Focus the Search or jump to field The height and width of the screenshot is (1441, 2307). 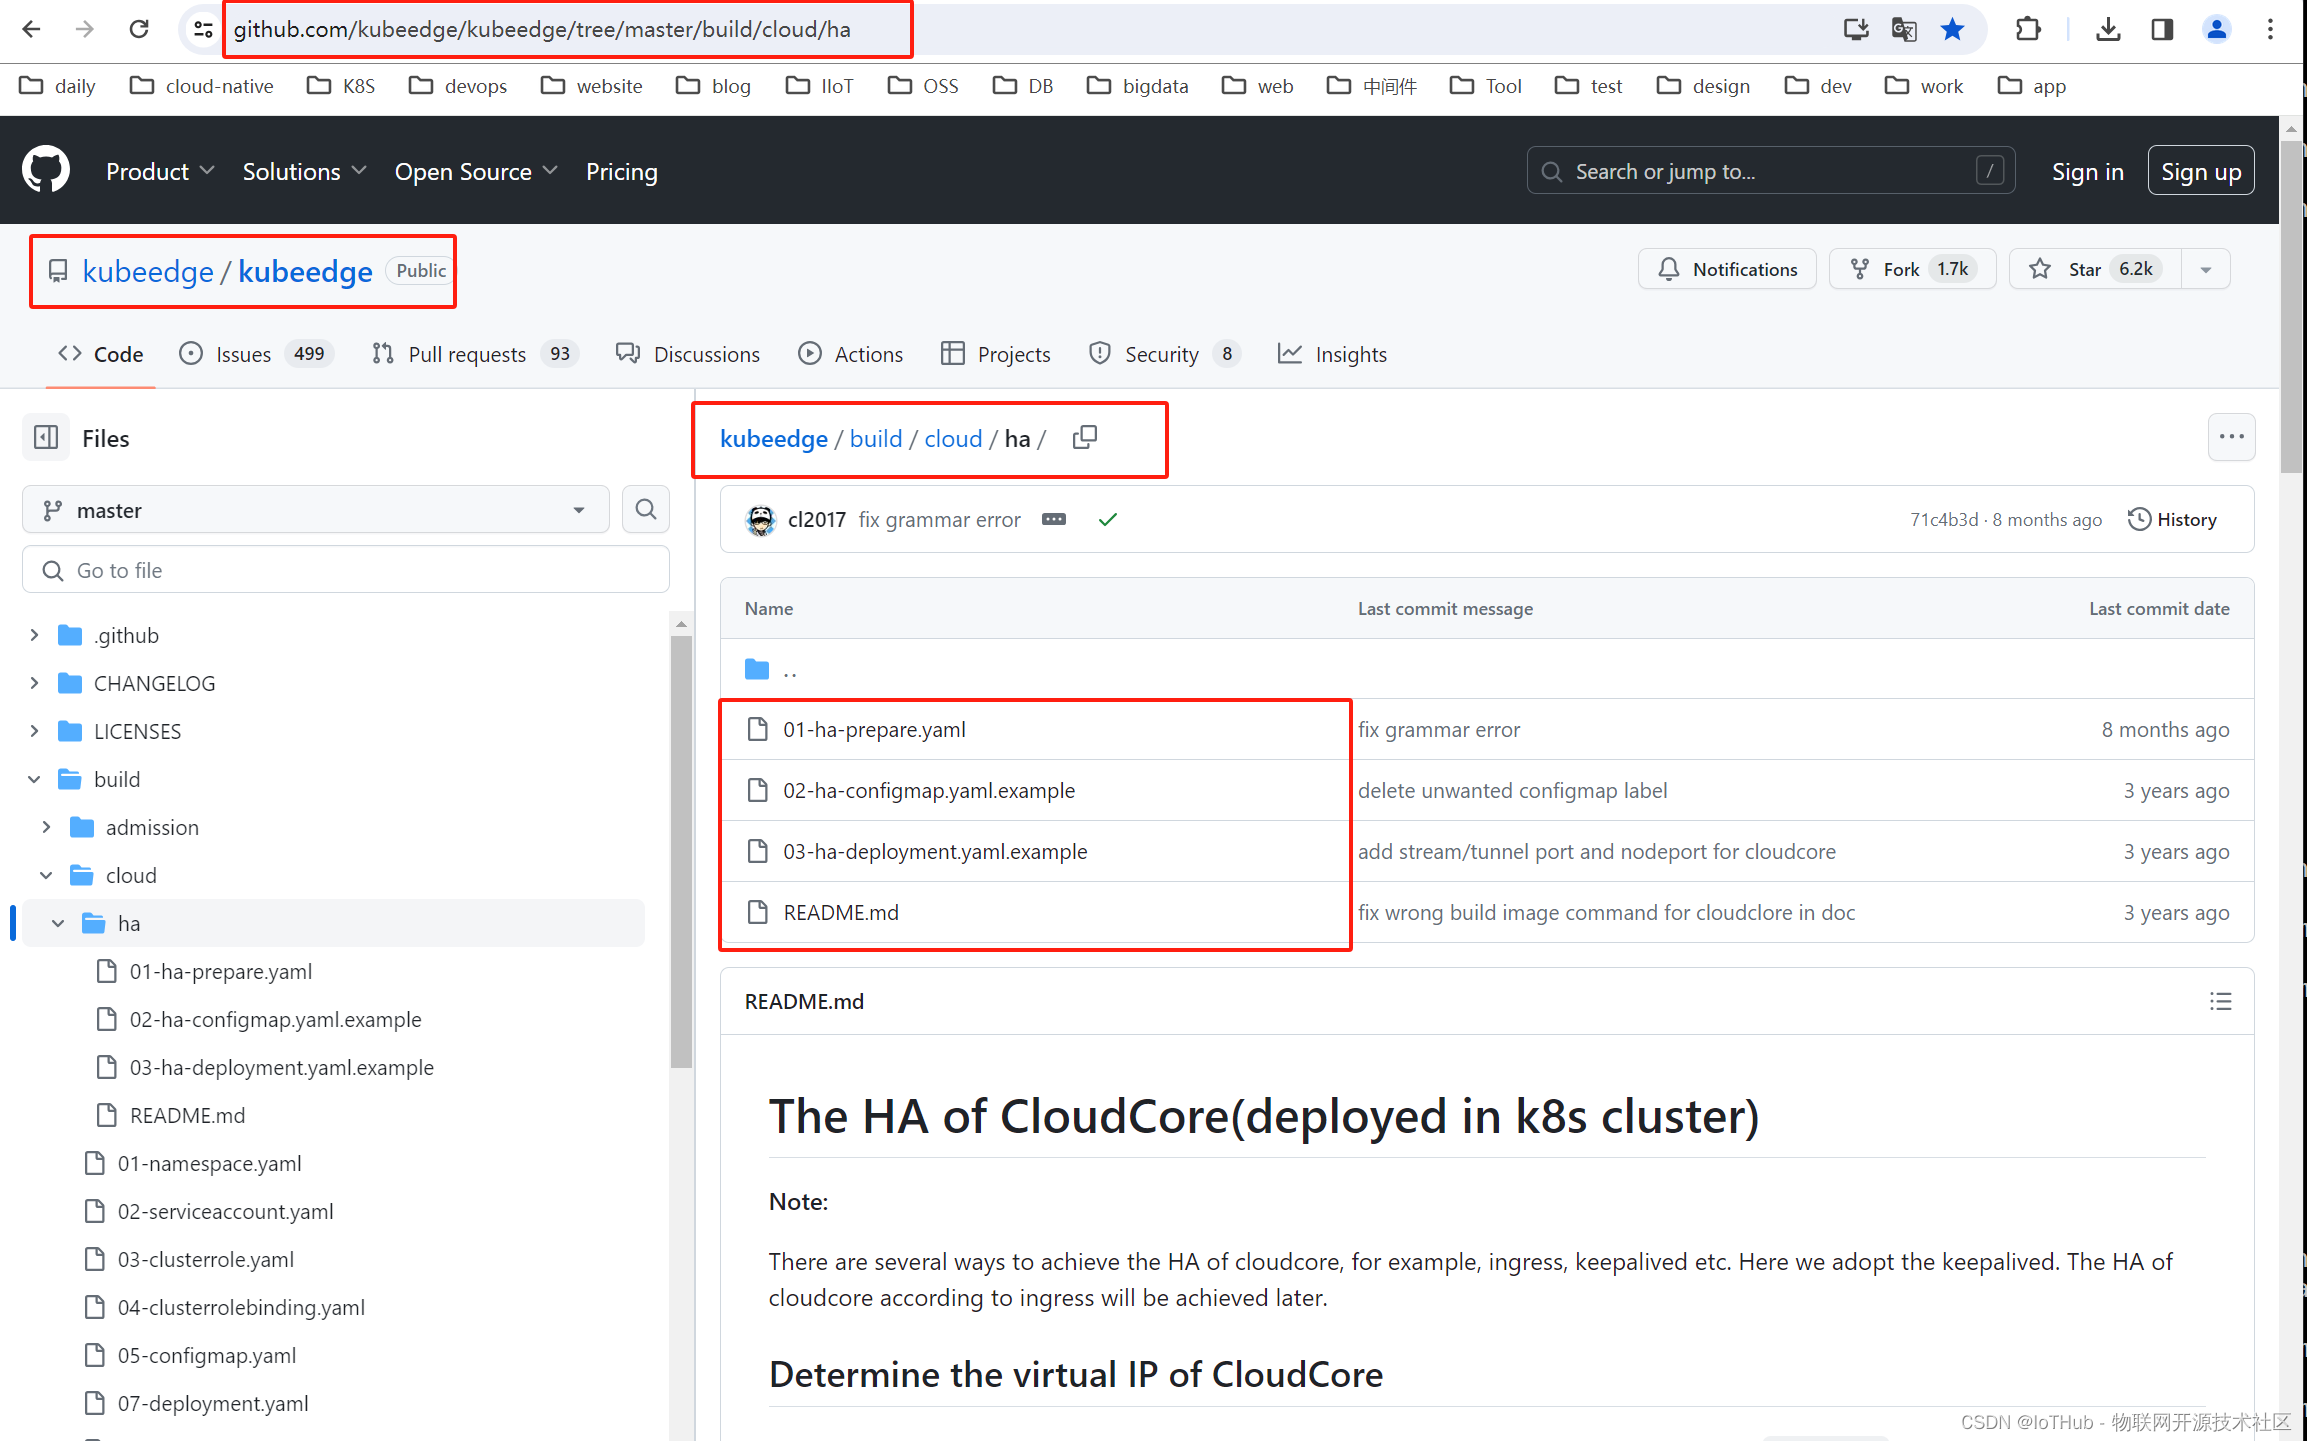(x=1770, y=171)
